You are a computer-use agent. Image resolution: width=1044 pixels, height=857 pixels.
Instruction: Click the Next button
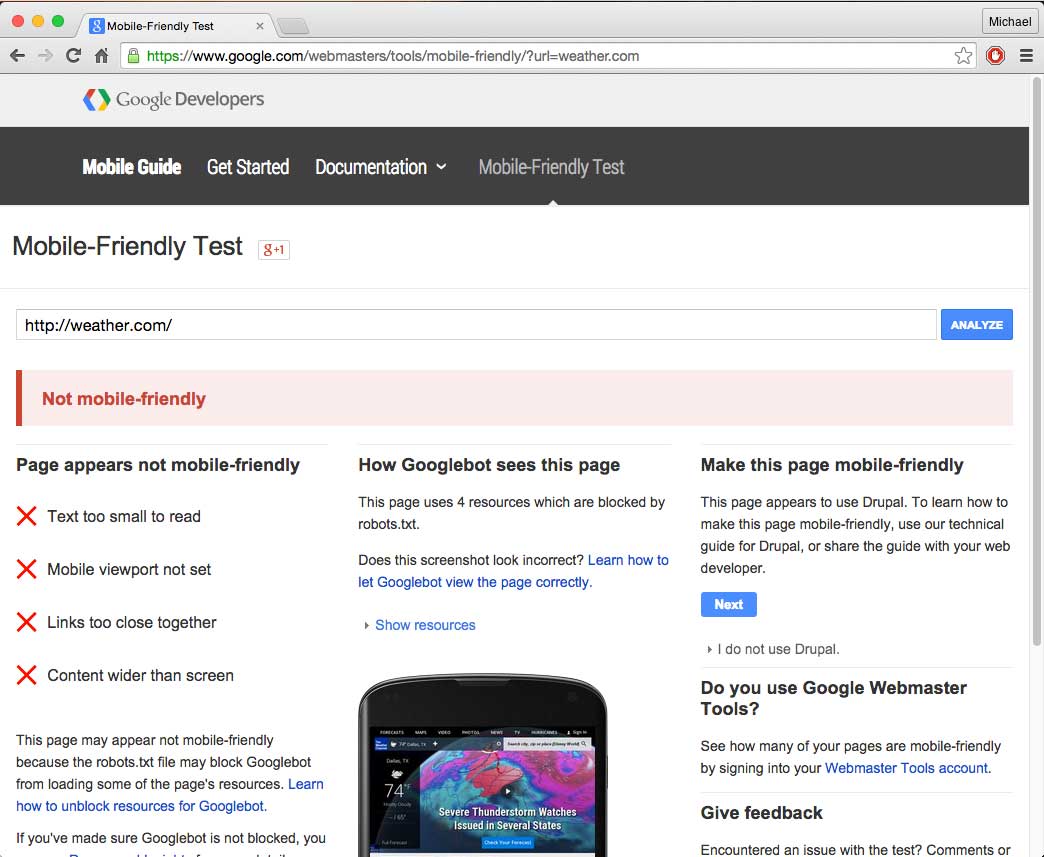[x=728, y=605]
